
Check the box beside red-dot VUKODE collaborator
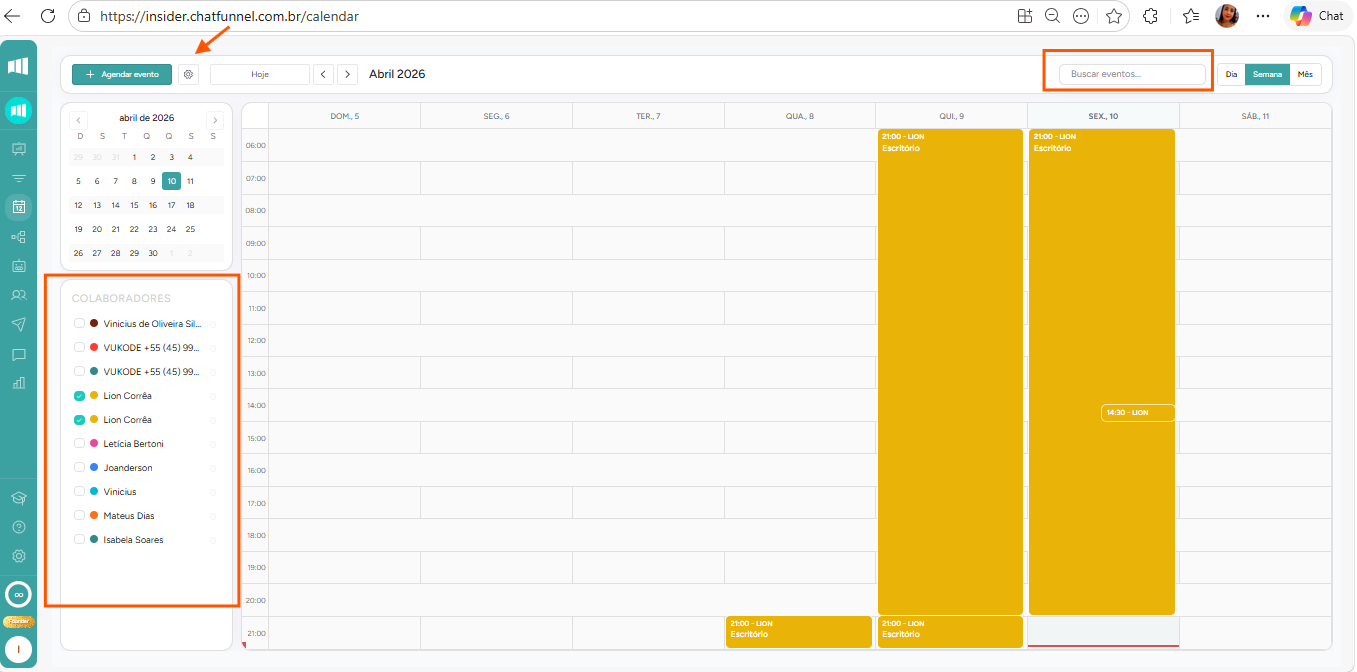79,348
